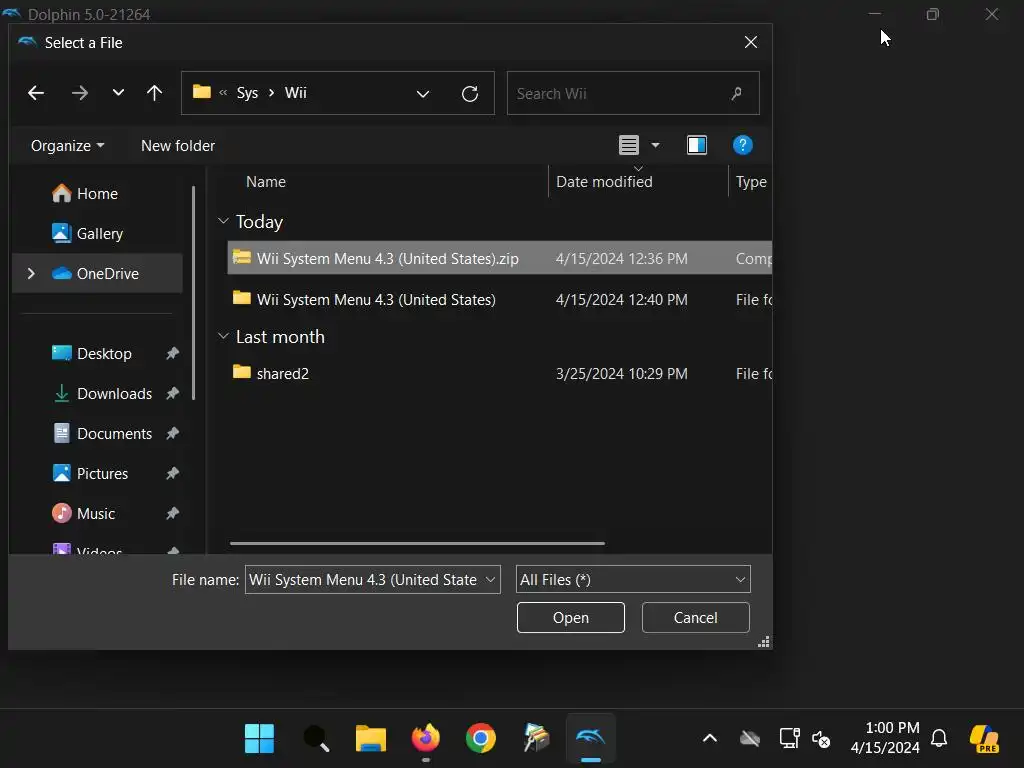
Task: Click pin icon next to Pictures
Action: pos(172,473)
